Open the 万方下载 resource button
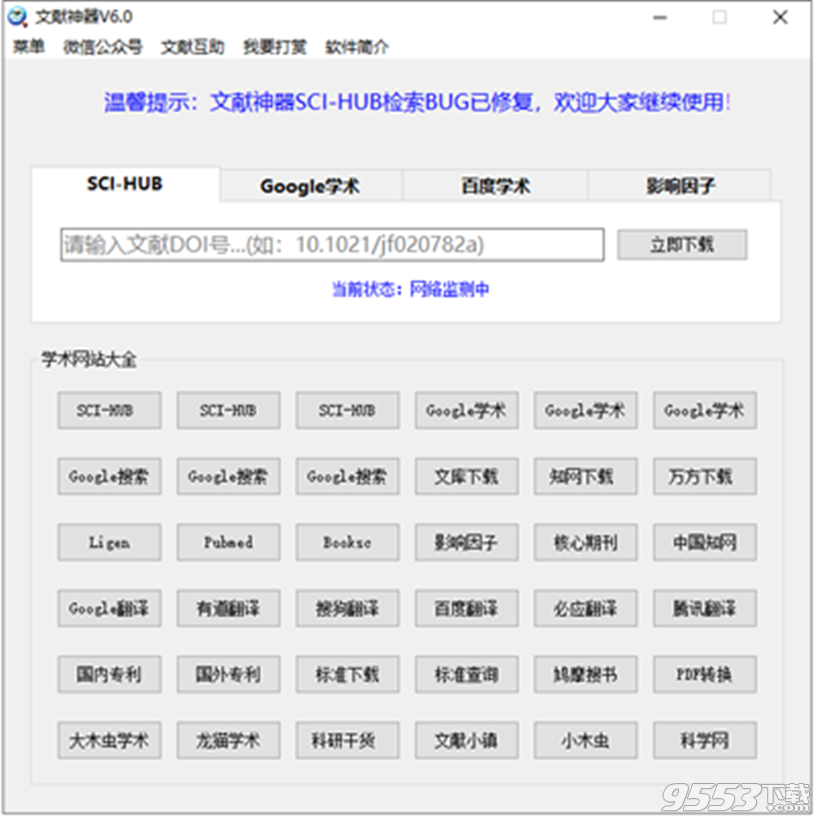Viewport: 815px width, 817px height. (703, 476)
